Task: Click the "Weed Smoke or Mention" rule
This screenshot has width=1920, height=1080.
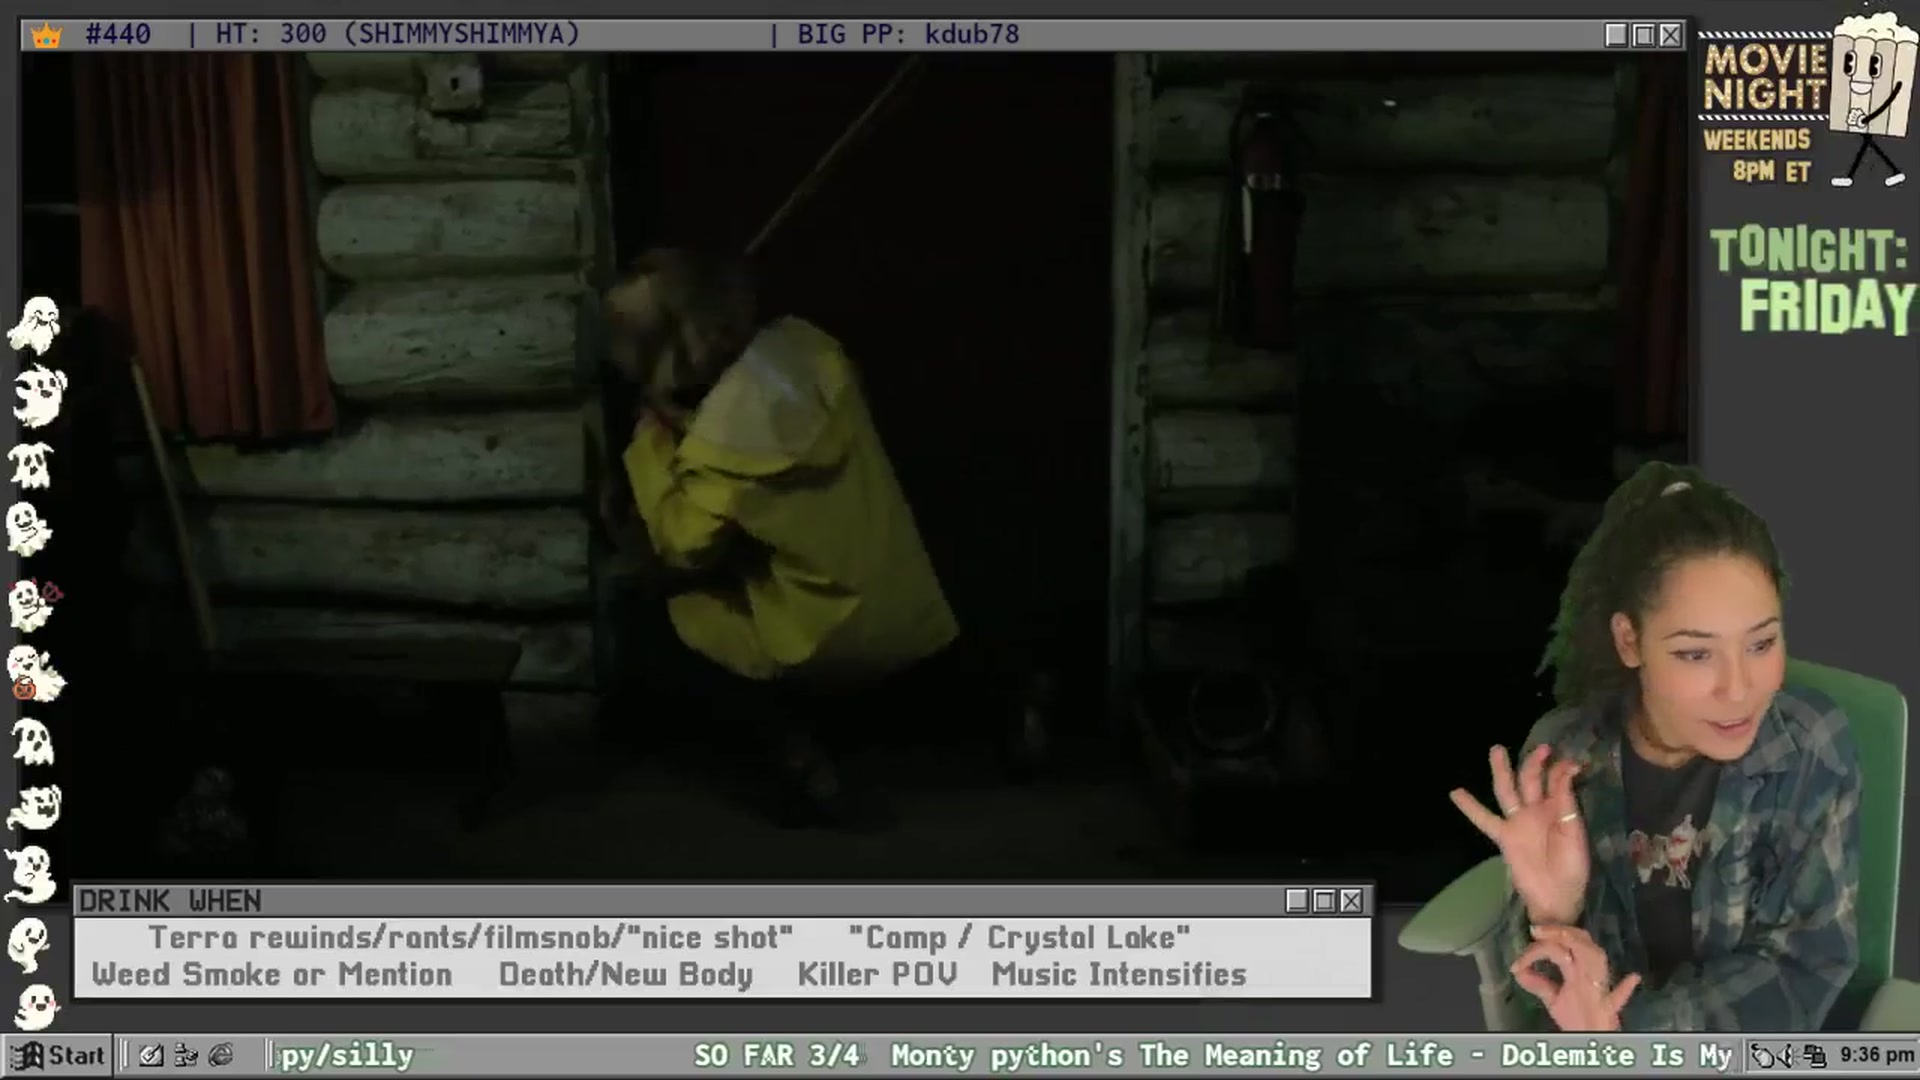Action: point(272,975)
